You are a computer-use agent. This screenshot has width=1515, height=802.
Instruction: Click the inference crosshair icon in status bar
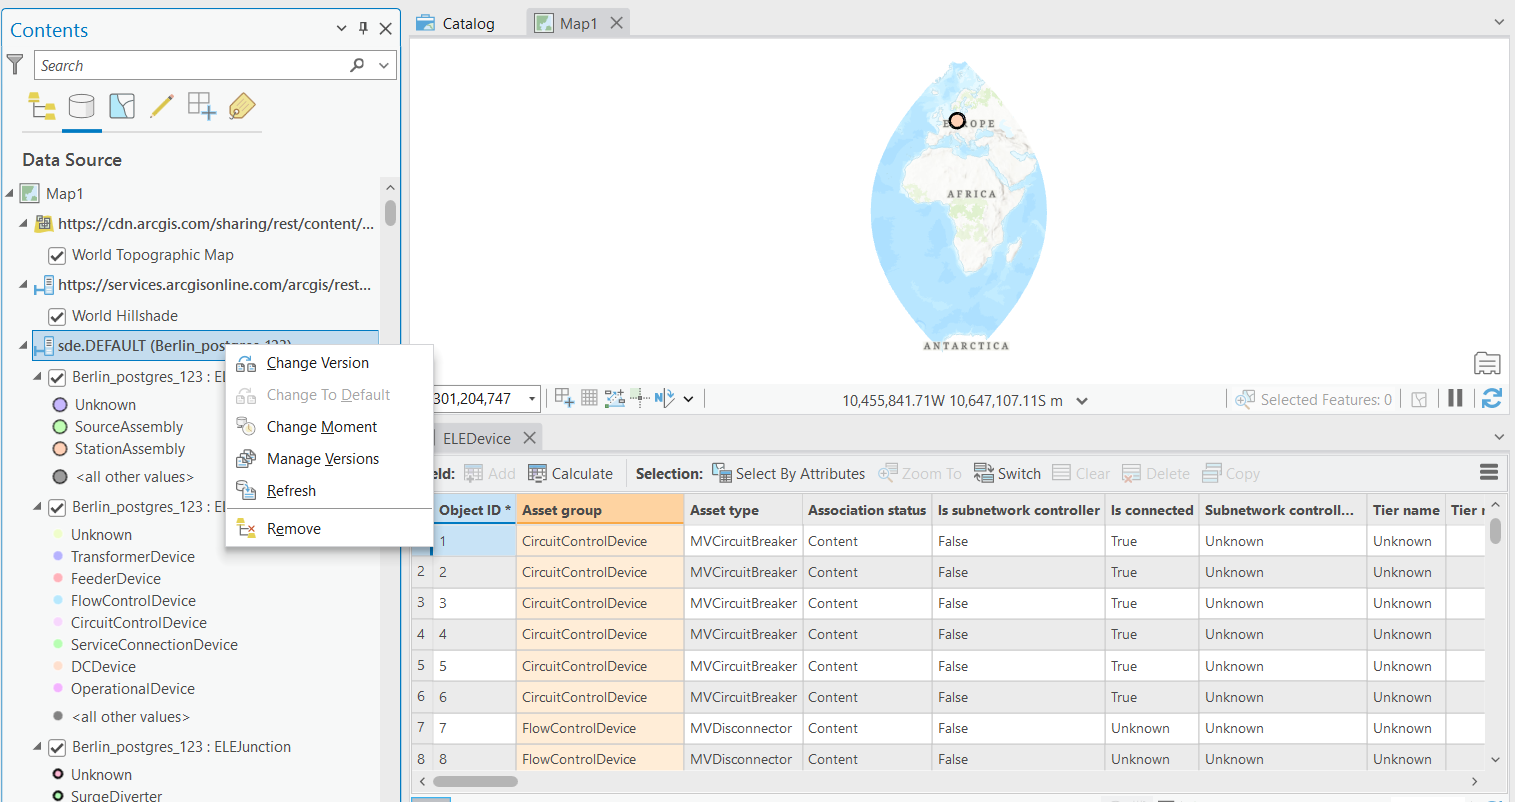click(x=640, y=398)
